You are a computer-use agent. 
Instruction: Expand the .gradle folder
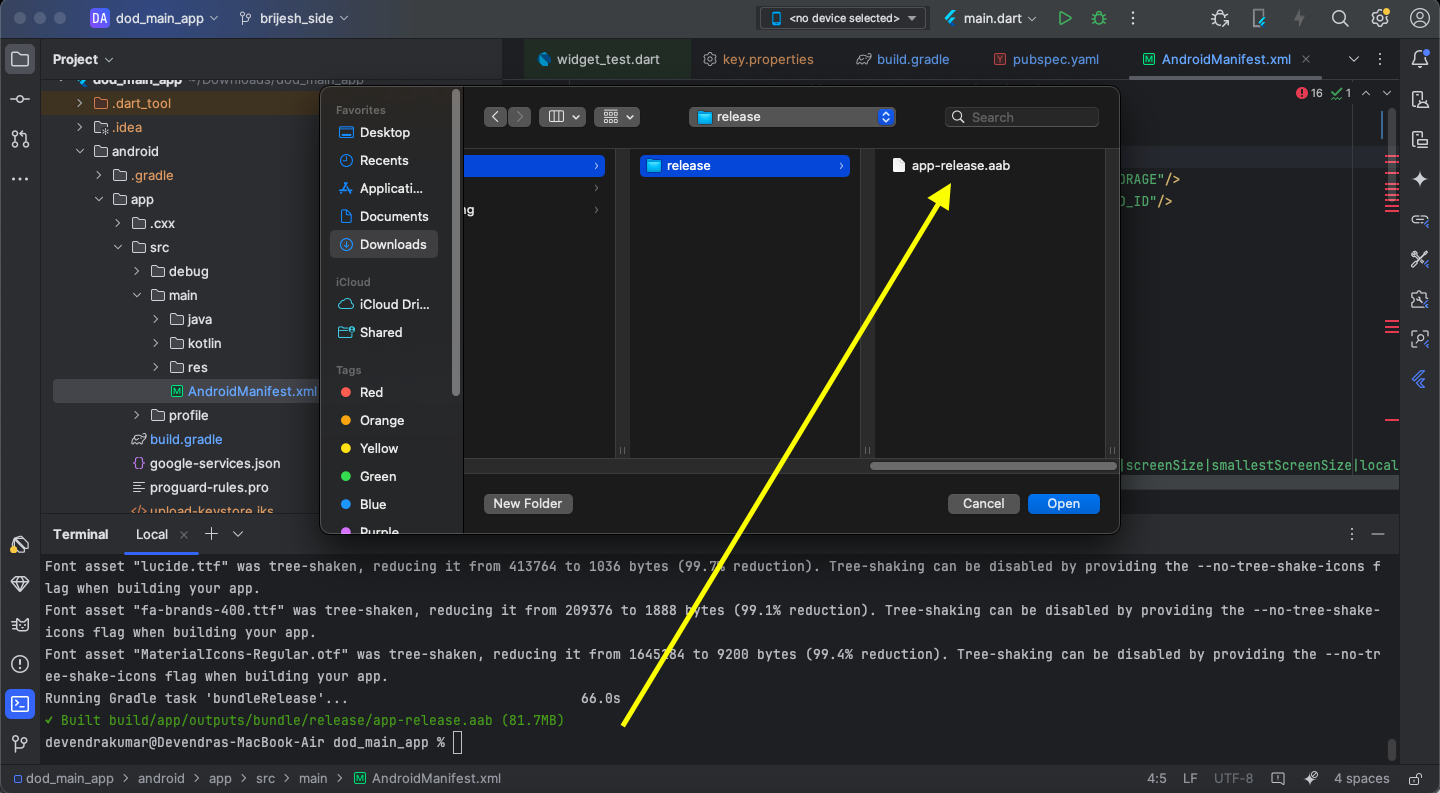tap(99, 175)
